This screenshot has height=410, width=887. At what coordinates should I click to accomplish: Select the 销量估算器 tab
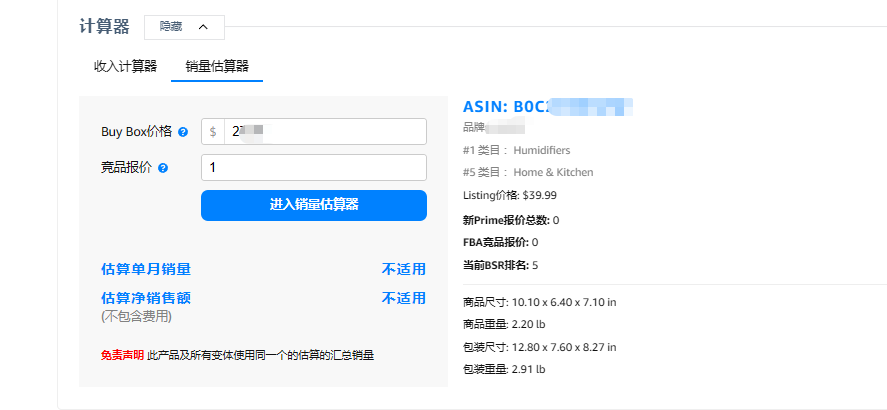point(217,66)
